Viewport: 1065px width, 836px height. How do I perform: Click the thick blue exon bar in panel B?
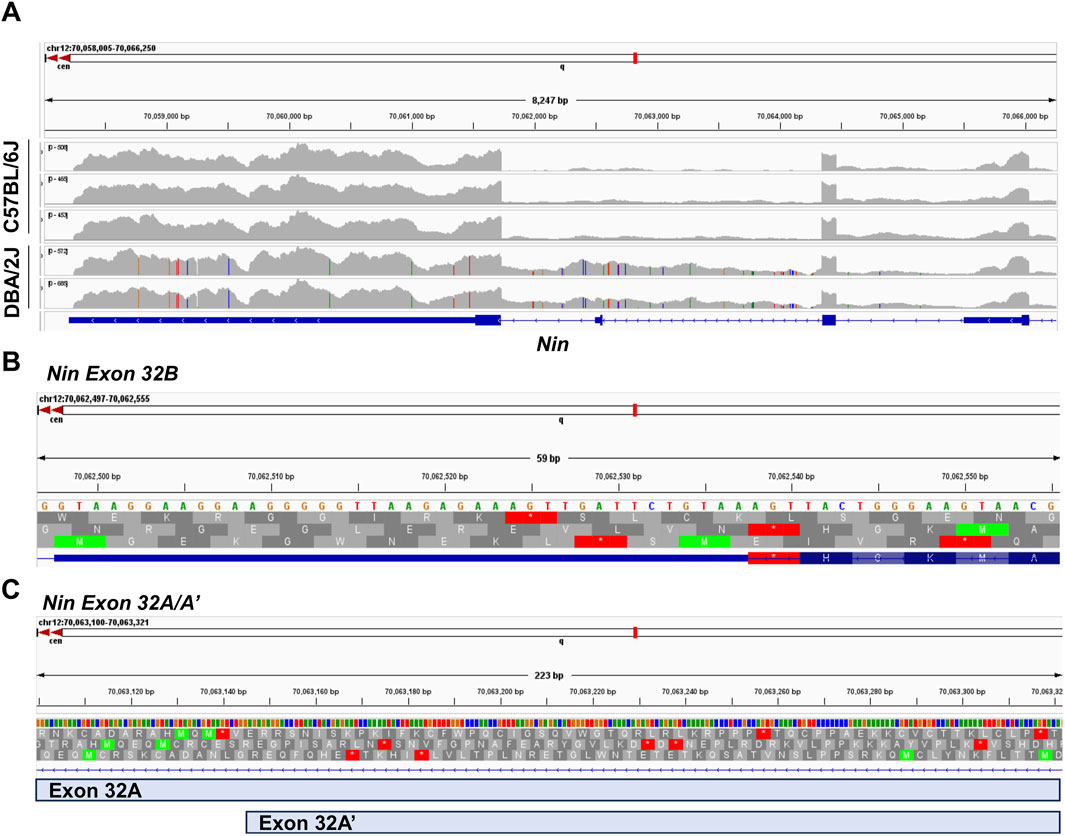[401, 558]
